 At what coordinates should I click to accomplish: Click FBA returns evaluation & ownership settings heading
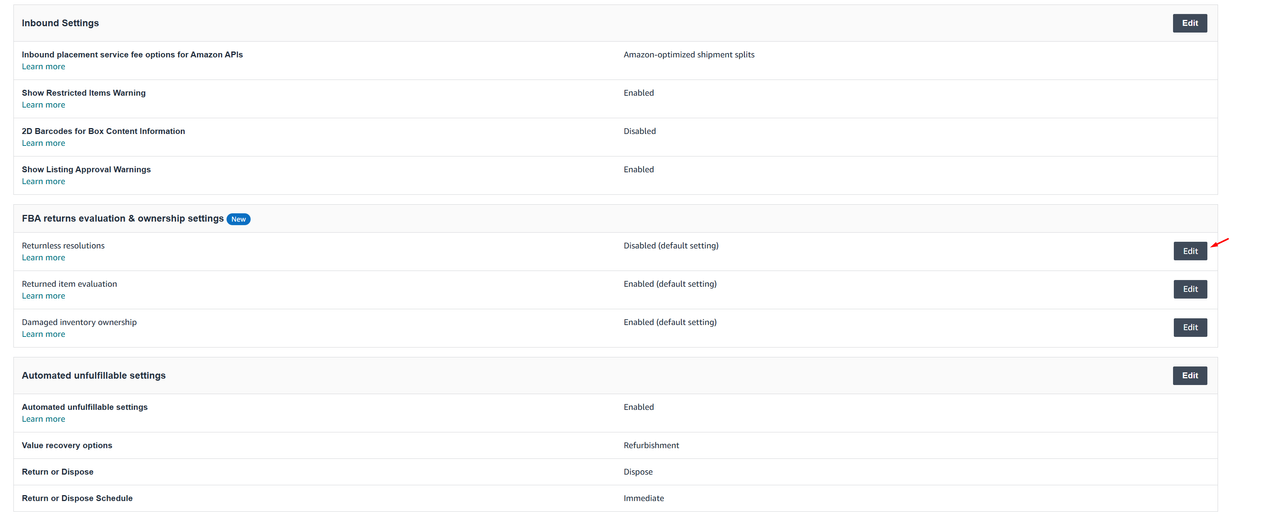point(122,218)
